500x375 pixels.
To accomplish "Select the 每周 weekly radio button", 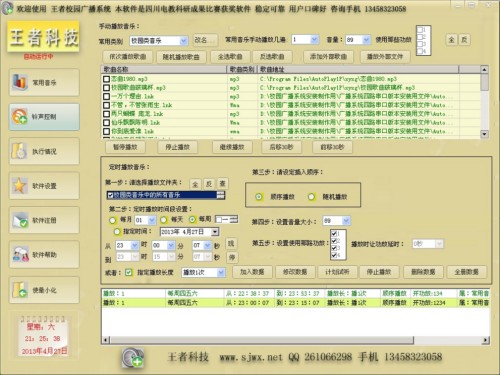I will click(x=192, y=219).
